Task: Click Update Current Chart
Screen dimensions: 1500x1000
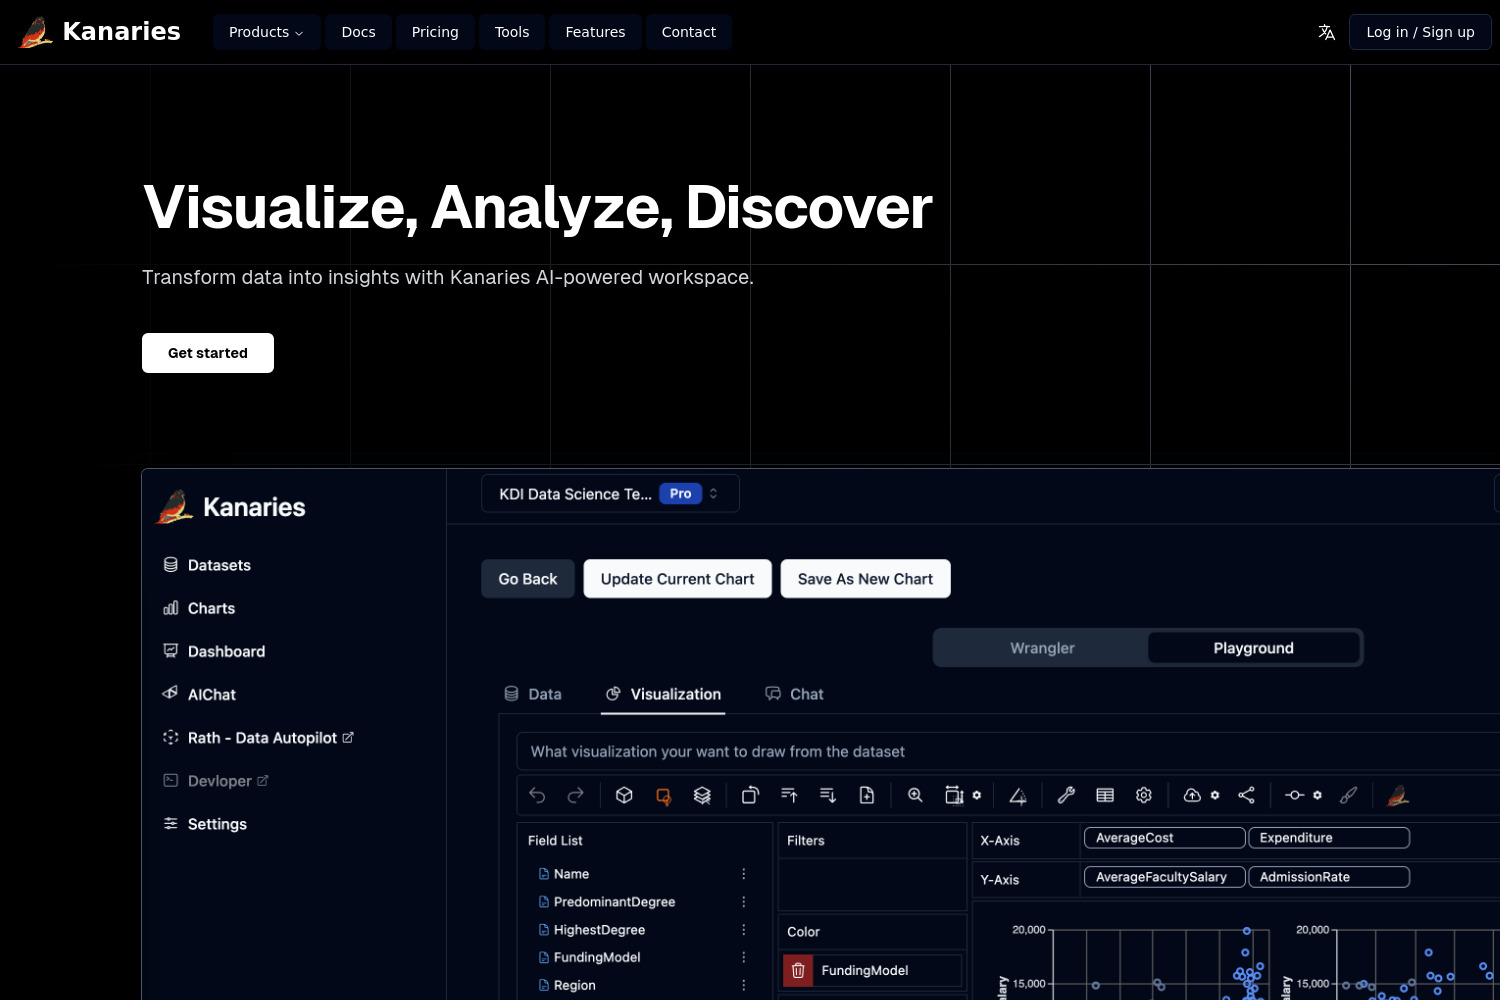Action: [x=678, y=579]
